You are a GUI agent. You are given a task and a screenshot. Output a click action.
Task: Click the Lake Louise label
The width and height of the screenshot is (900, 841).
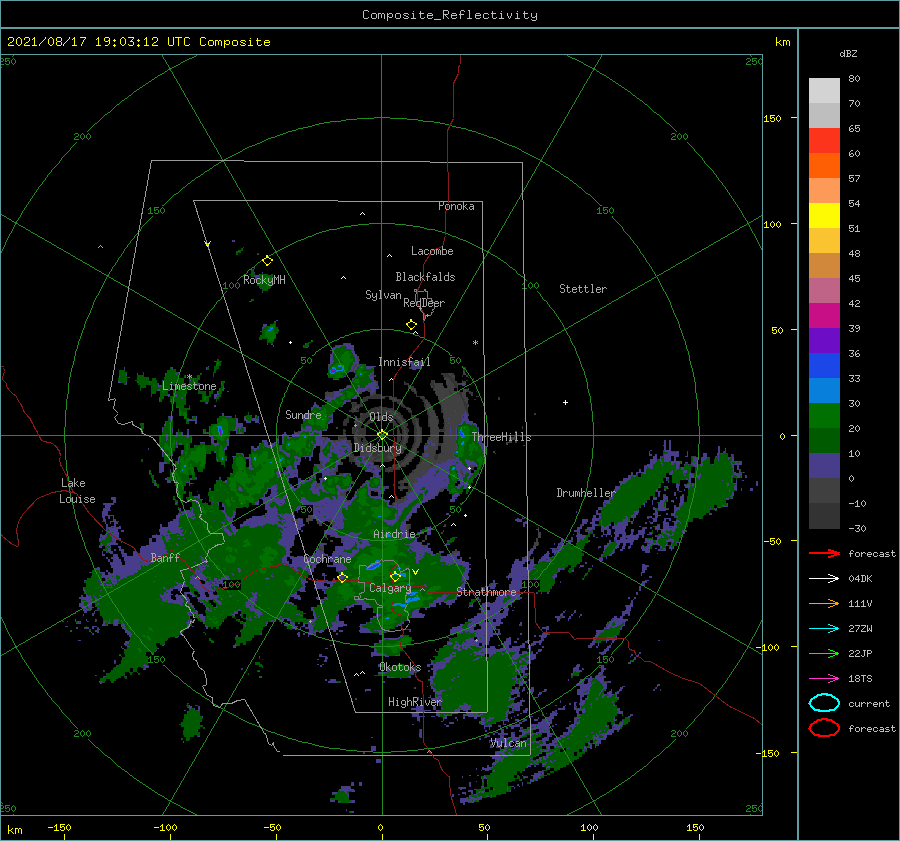78,491
